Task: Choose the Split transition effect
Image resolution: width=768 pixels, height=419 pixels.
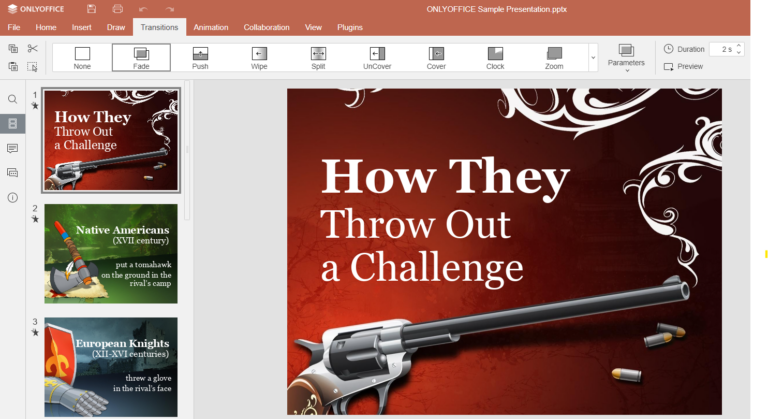Action: coord(318,58)
